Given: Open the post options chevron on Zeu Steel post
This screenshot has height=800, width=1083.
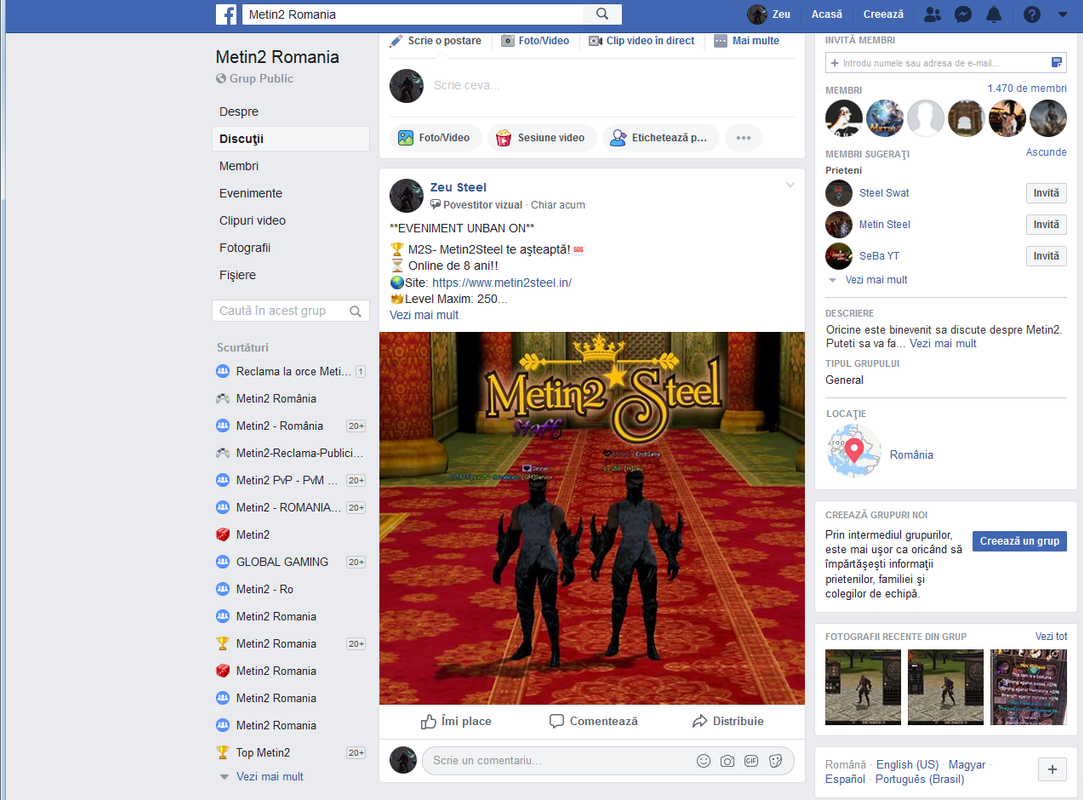Looking at the screenshot, I should 790,185.
